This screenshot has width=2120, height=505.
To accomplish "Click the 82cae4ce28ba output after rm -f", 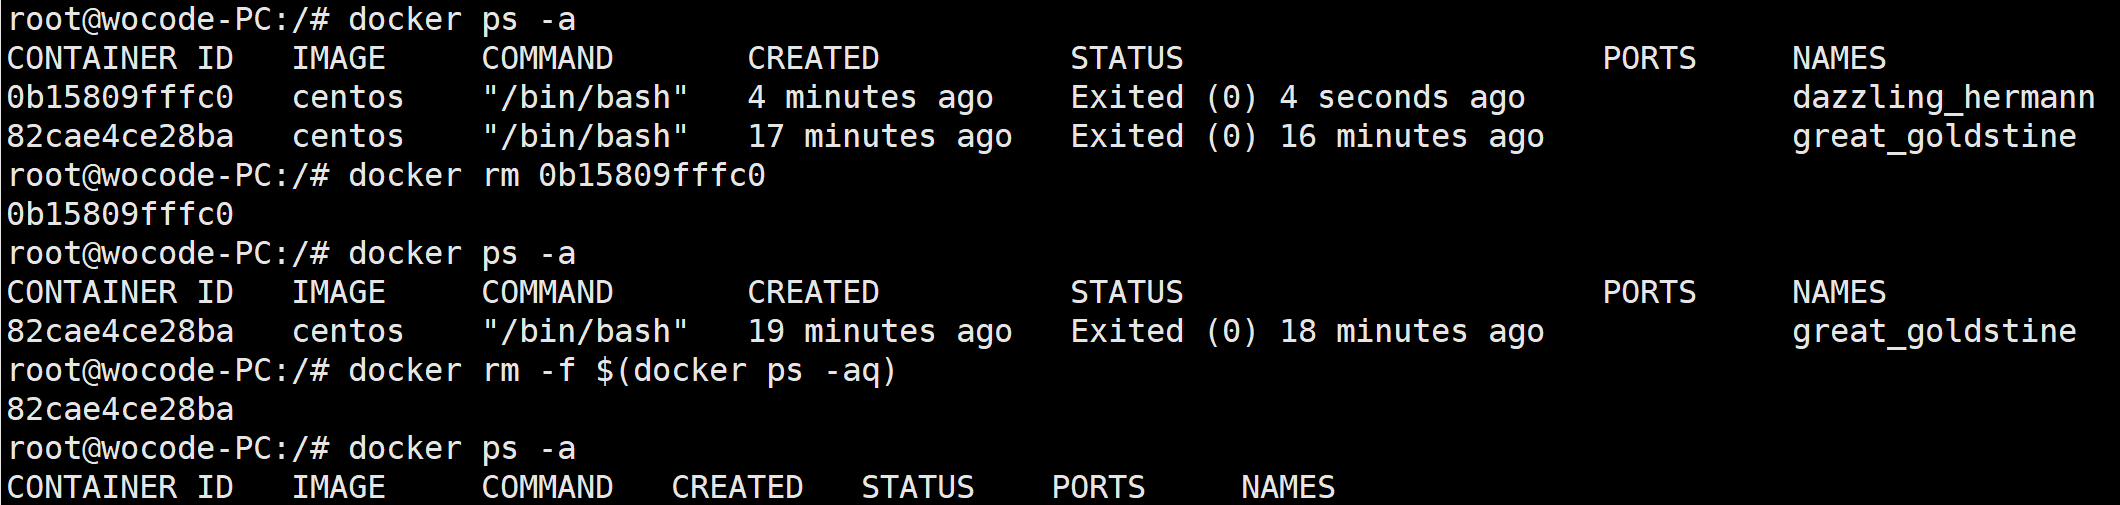I will point(120,409).
